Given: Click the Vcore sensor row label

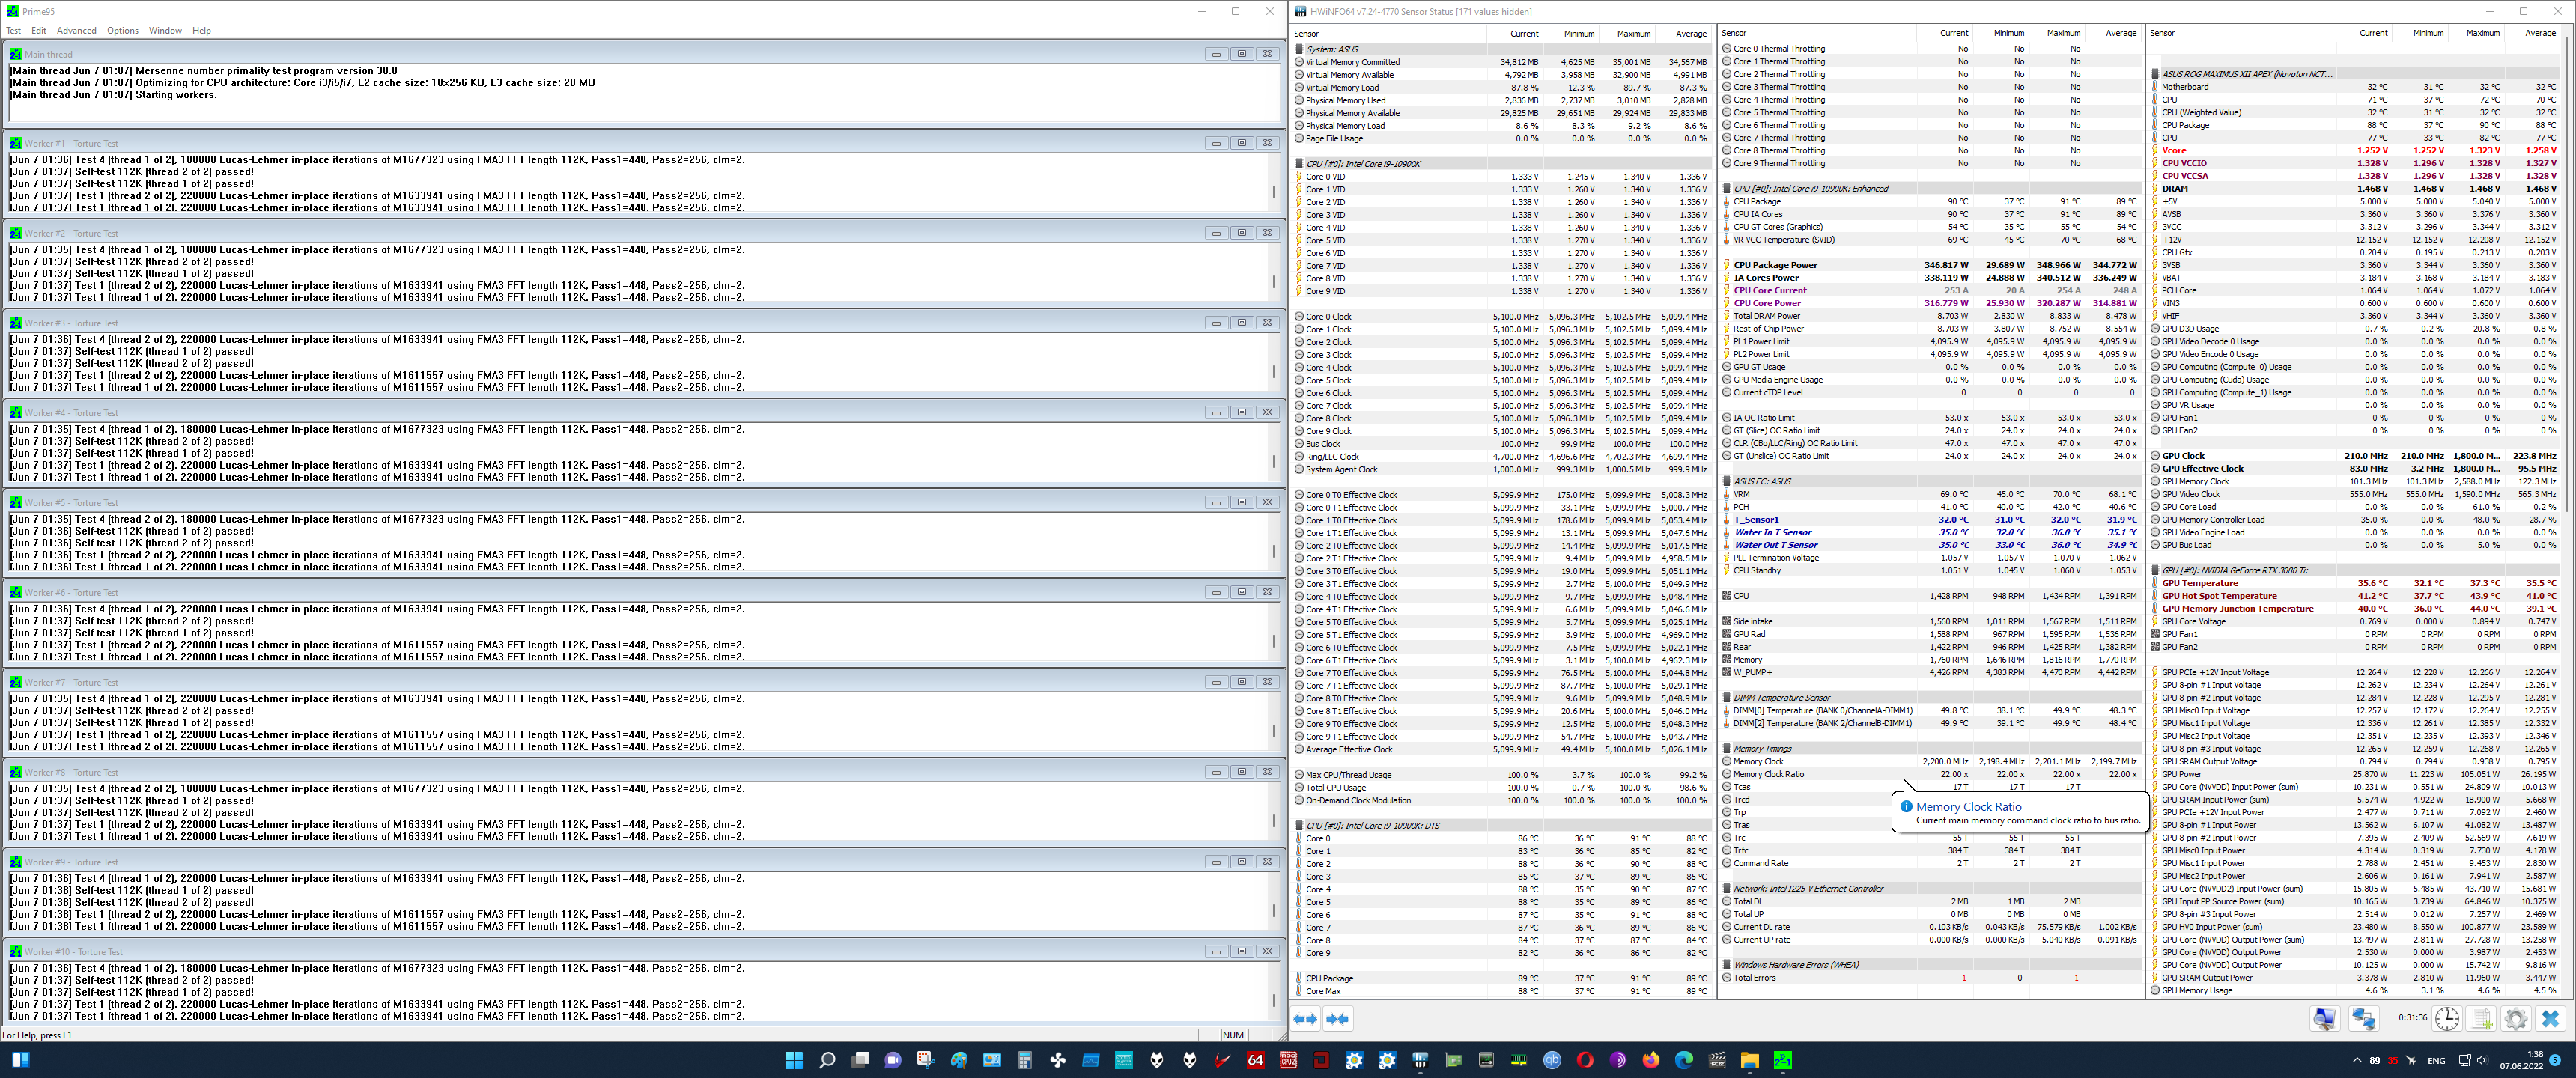Looking at the screenshot, I should click(x=2174, y=151).
